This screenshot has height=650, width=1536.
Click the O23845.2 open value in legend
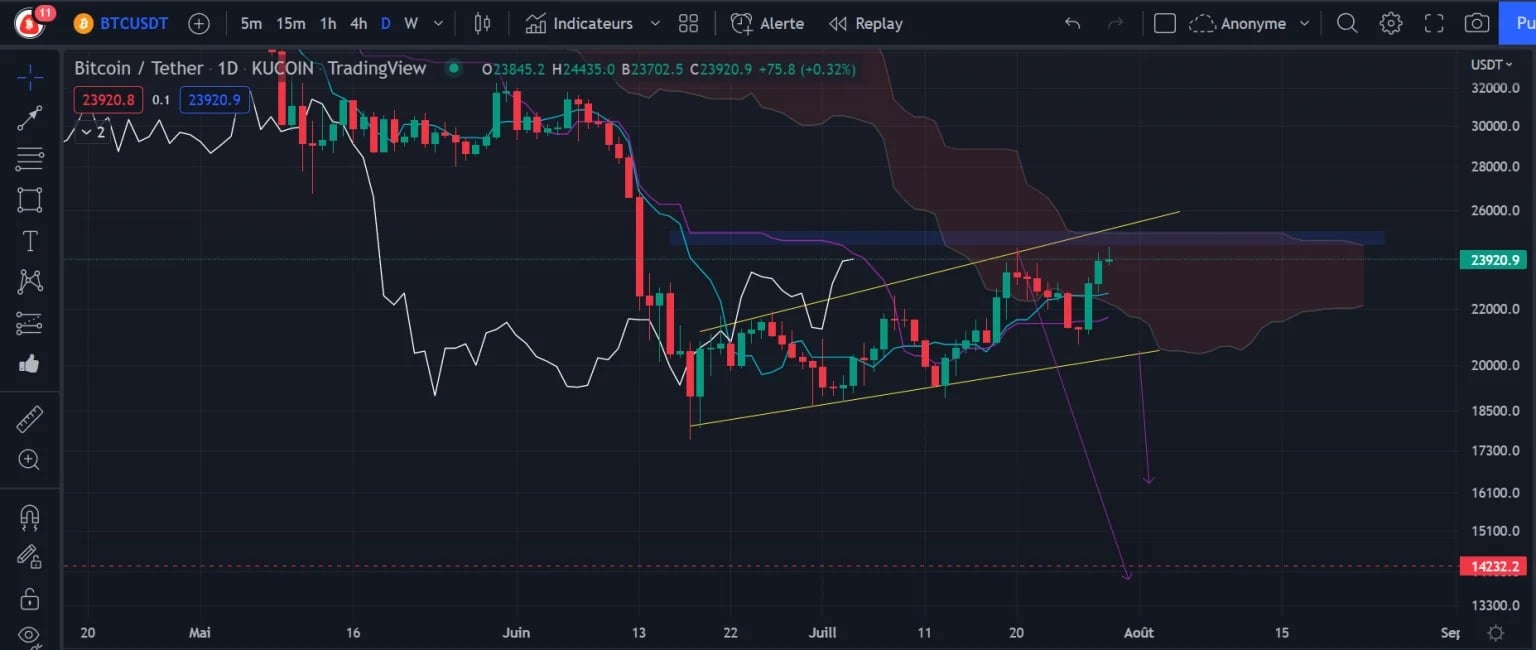[x=513, y=69]
